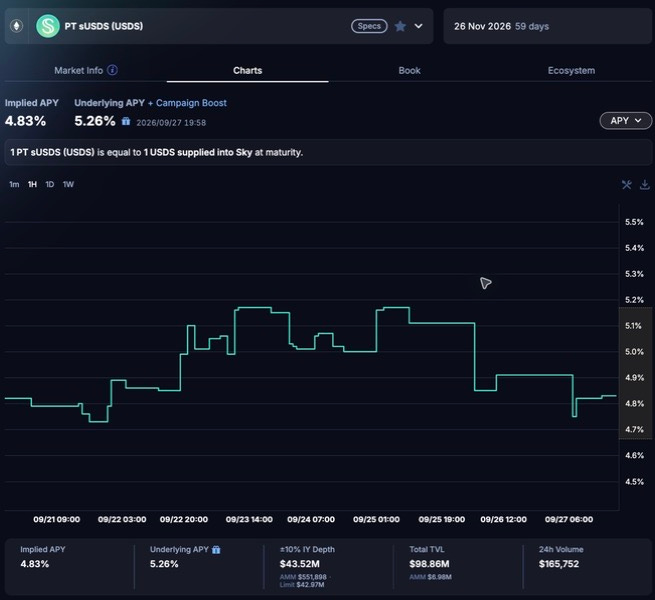
Task: Click the Implied APY 4.83% header value
Action: [25, 121]
